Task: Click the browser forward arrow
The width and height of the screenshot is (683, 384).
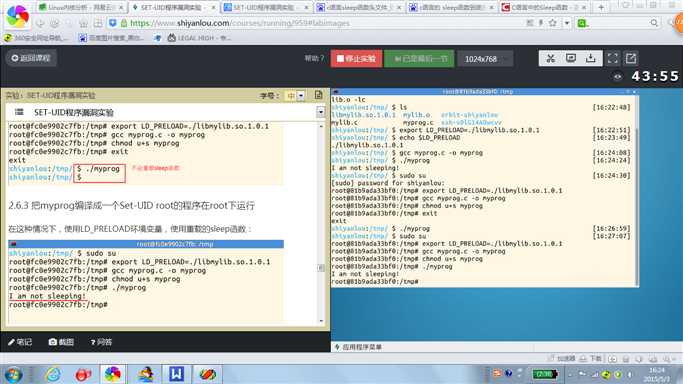Action: pos(54,23)
